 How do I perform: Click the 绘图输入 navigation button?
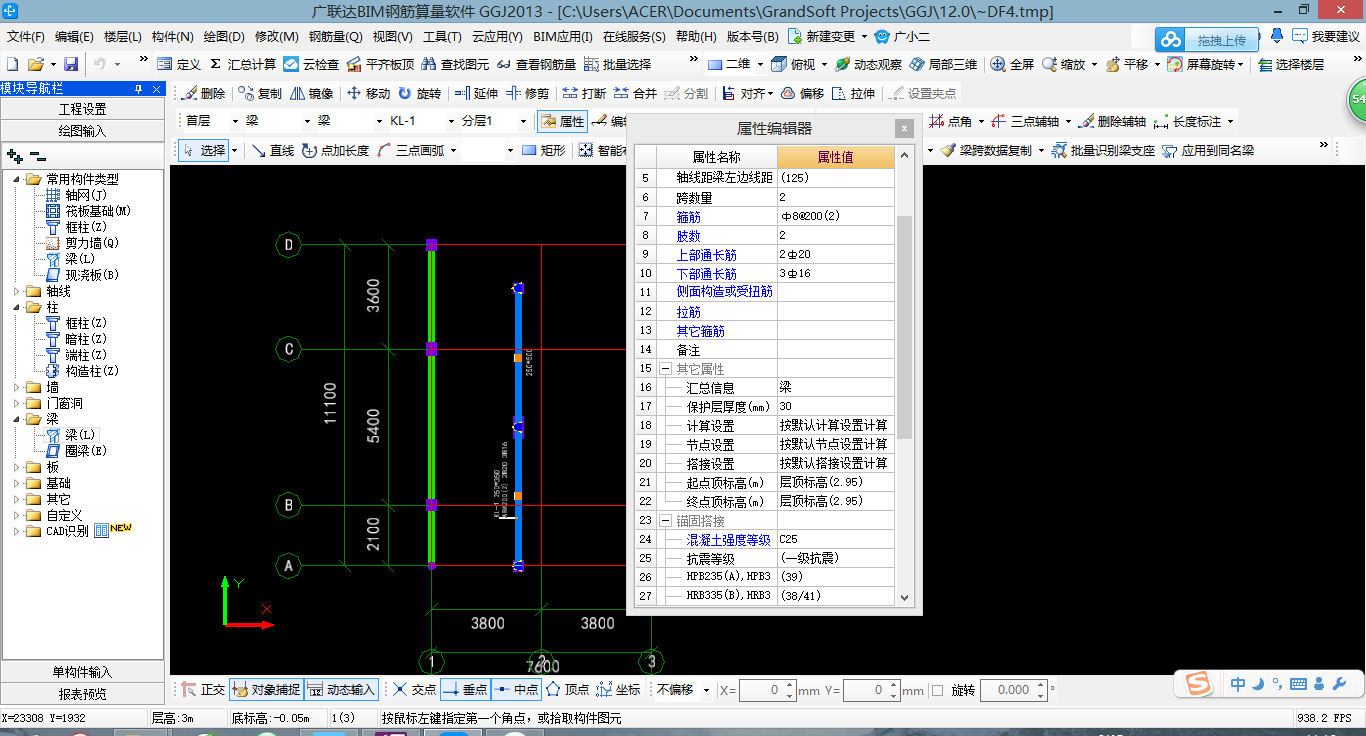pyautogui.click(x=83, y=130)
